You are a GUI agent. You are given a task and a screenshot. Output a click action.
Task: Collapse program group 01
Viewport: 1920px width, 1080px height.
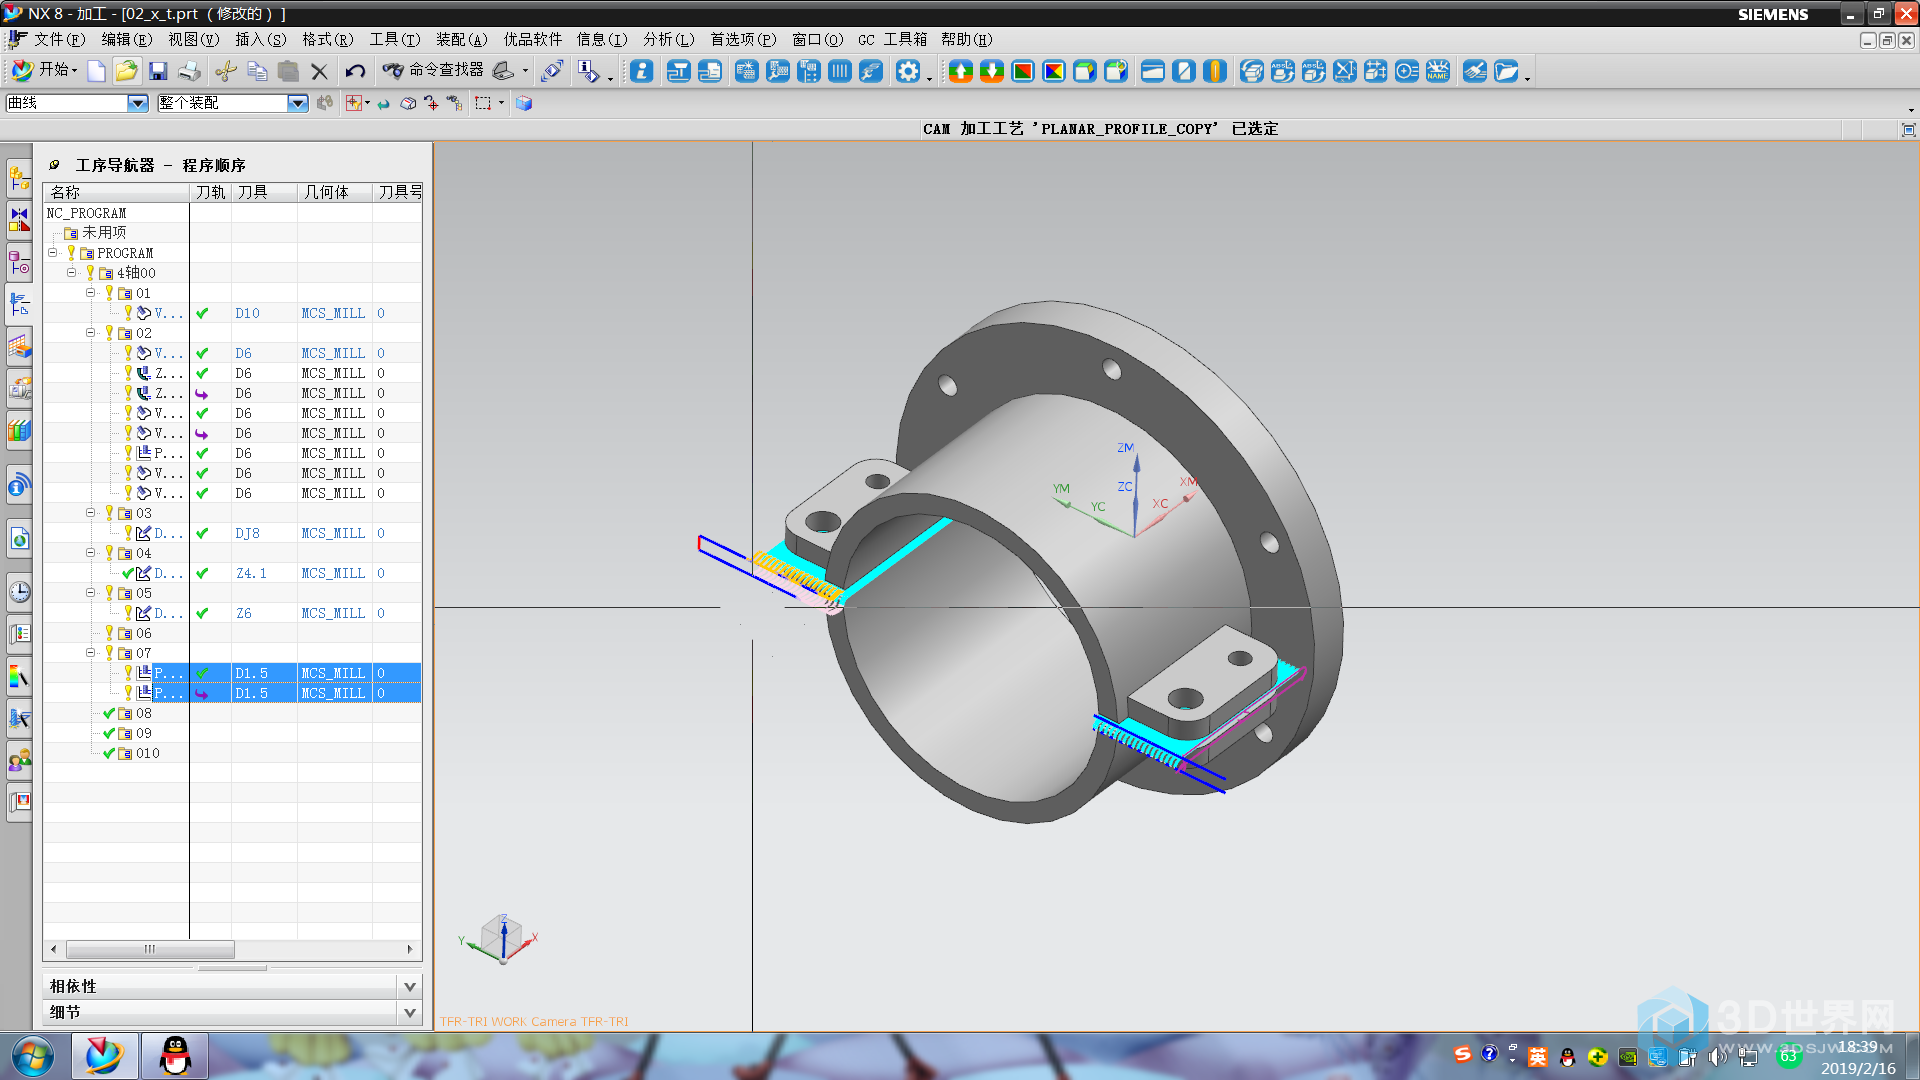tap(90, 293)
